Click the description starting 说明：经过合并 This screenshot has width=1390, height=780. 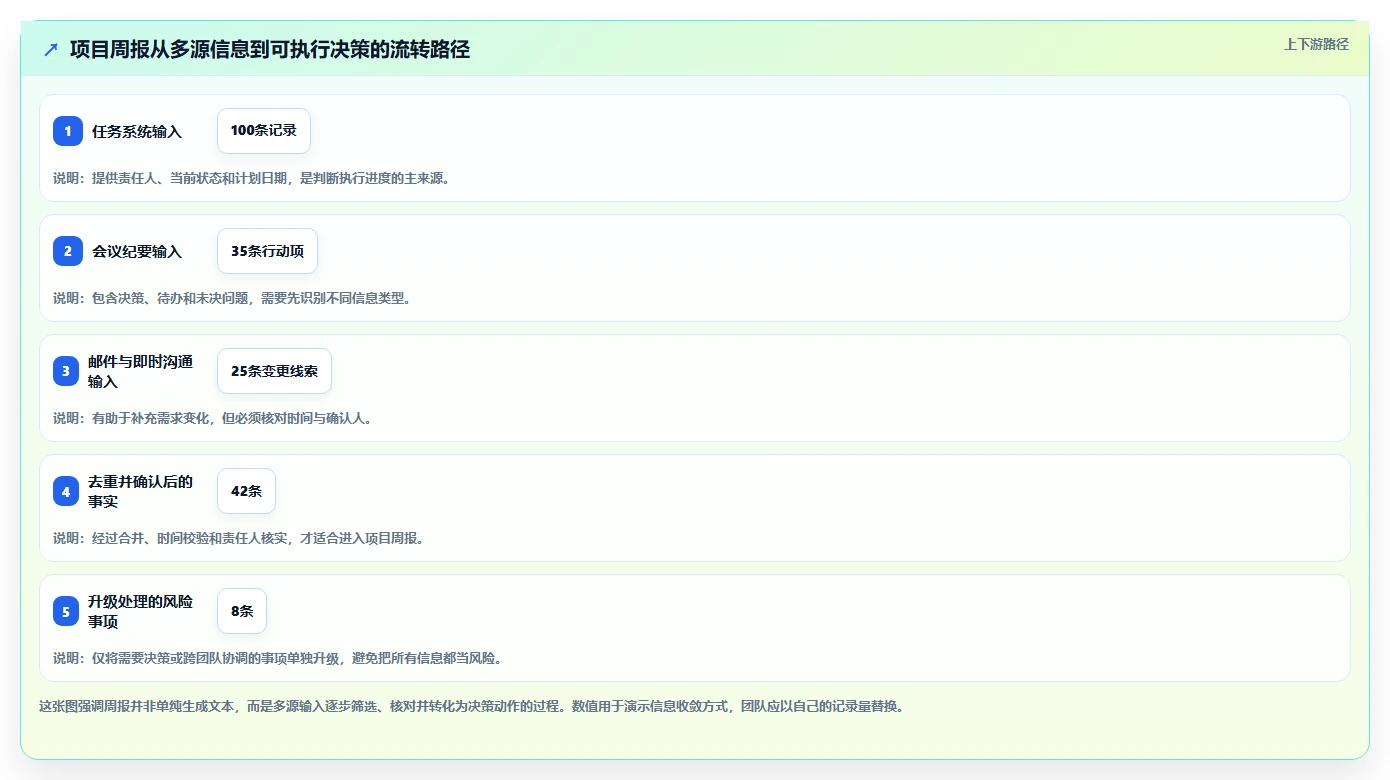(239, 538)
